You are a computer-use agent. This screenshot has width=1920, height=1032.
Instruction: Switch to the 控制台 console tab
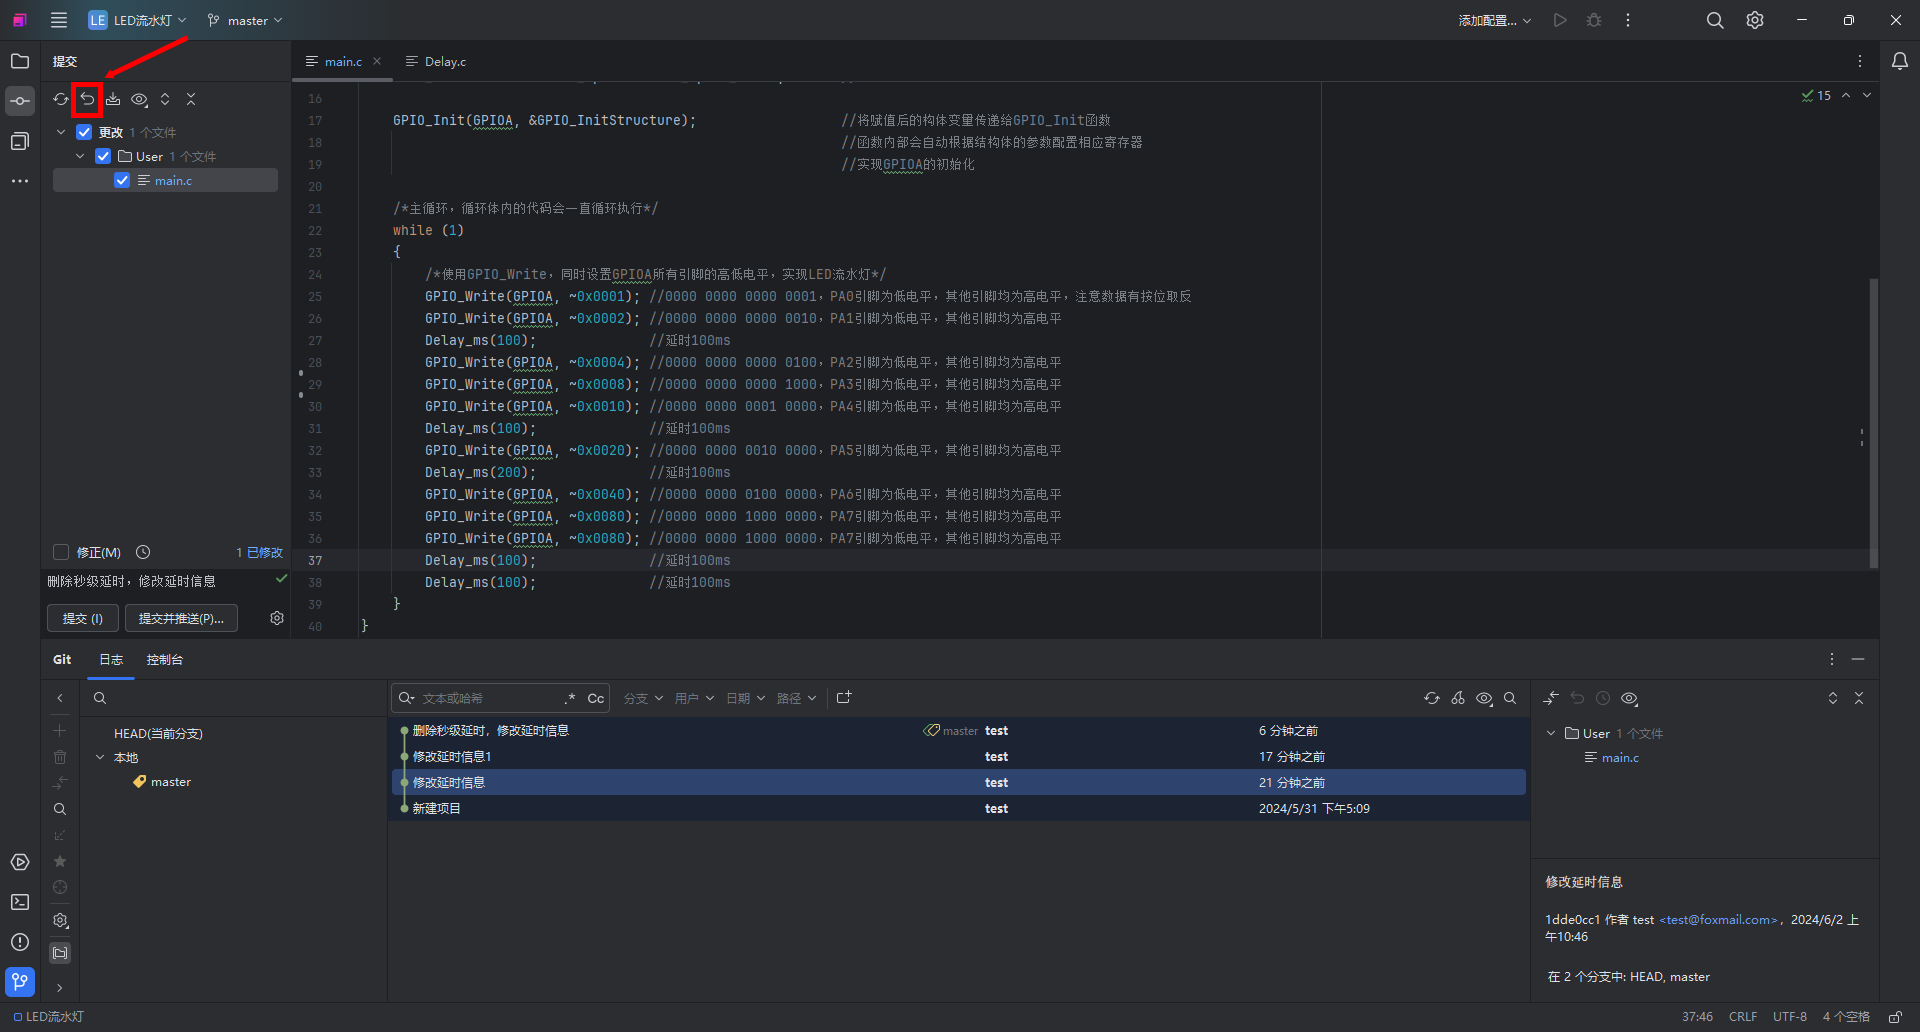tap(164, 659)
